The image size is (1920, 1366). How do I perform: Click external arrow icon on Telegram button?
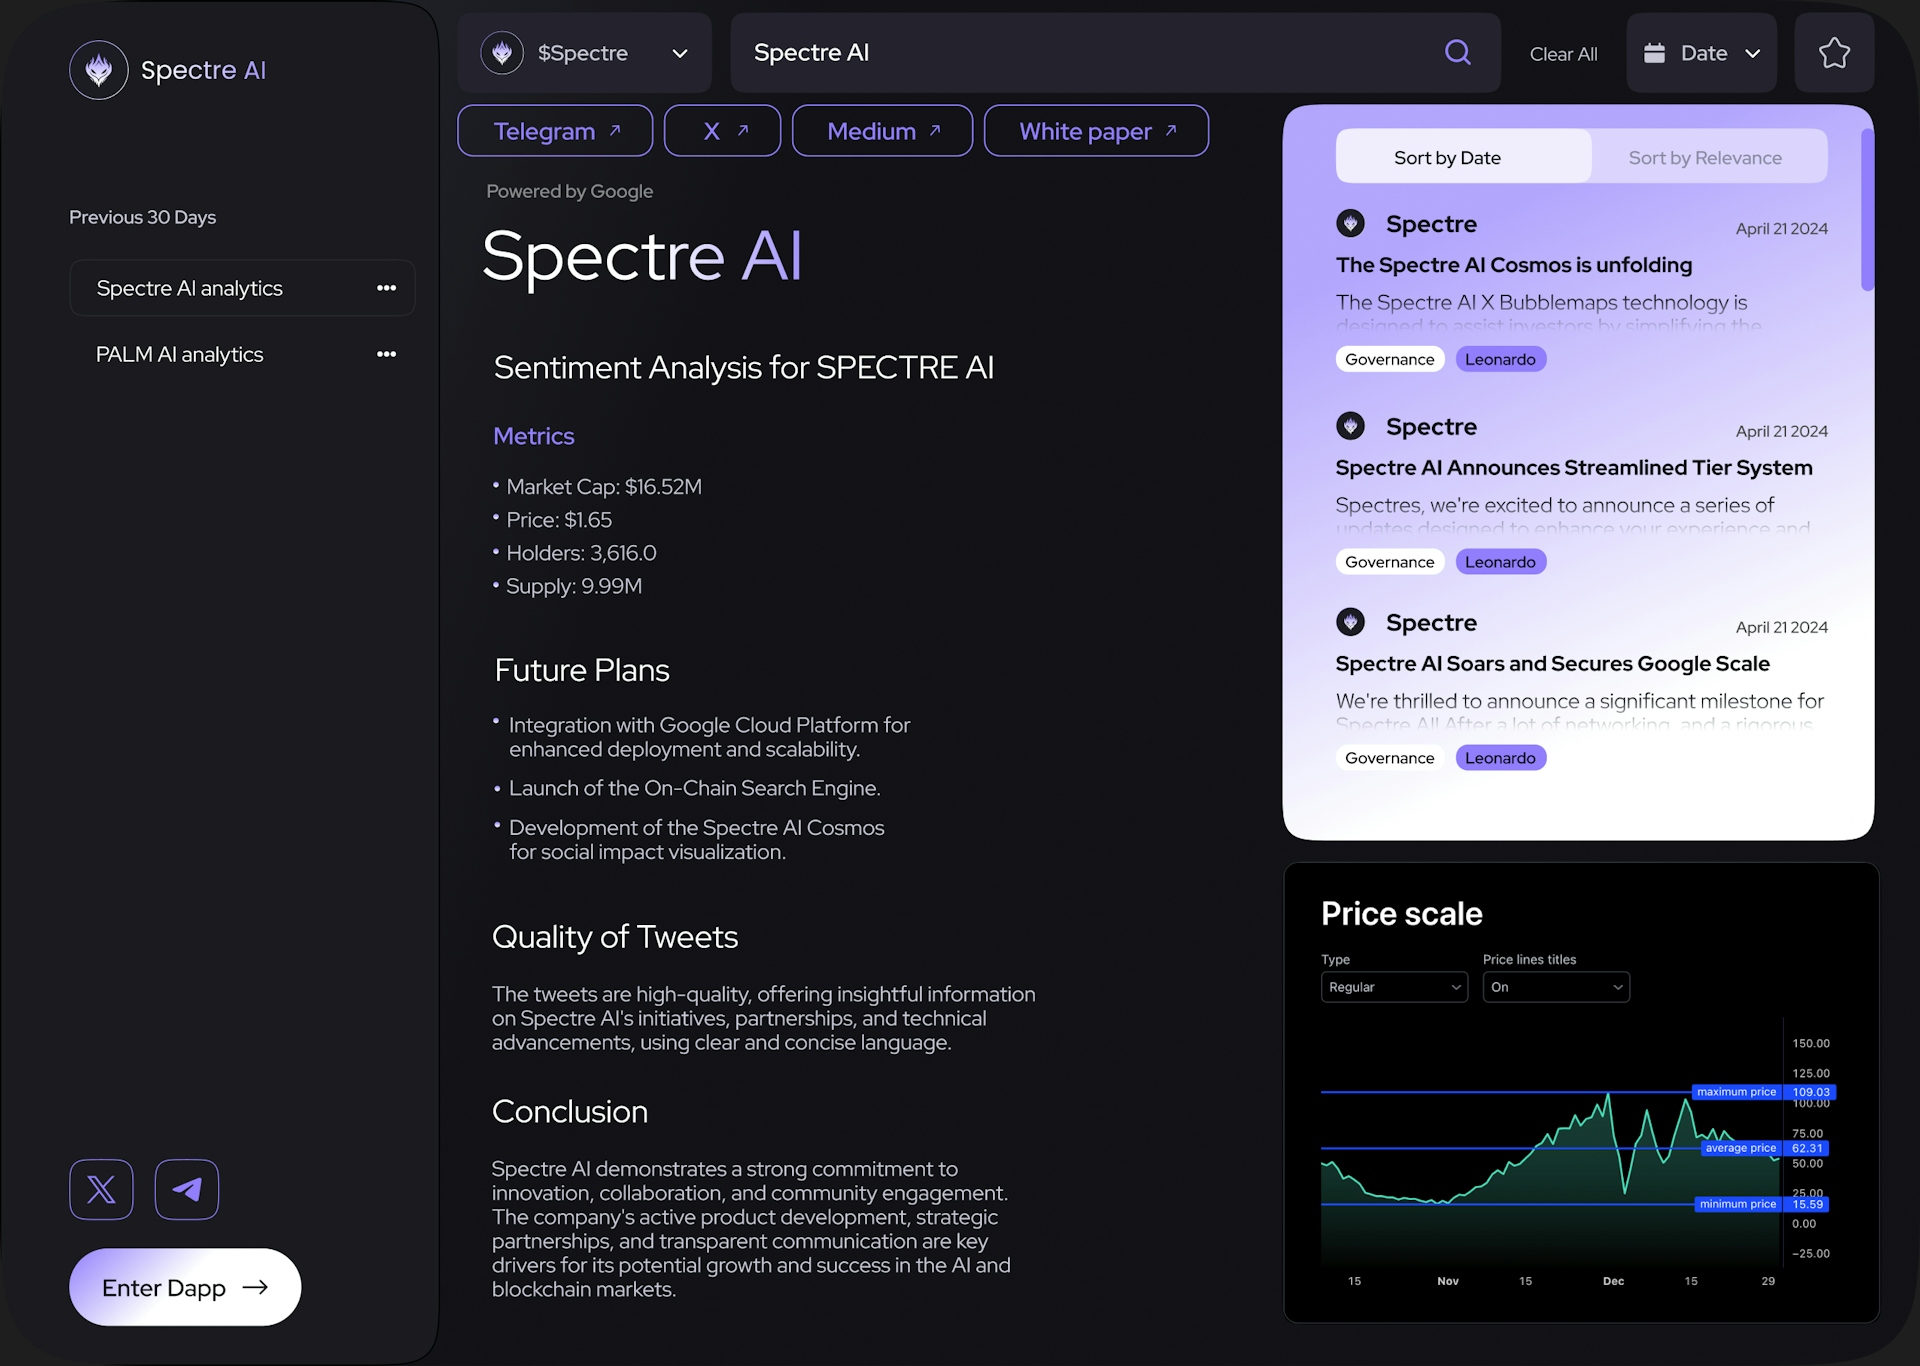615,130
